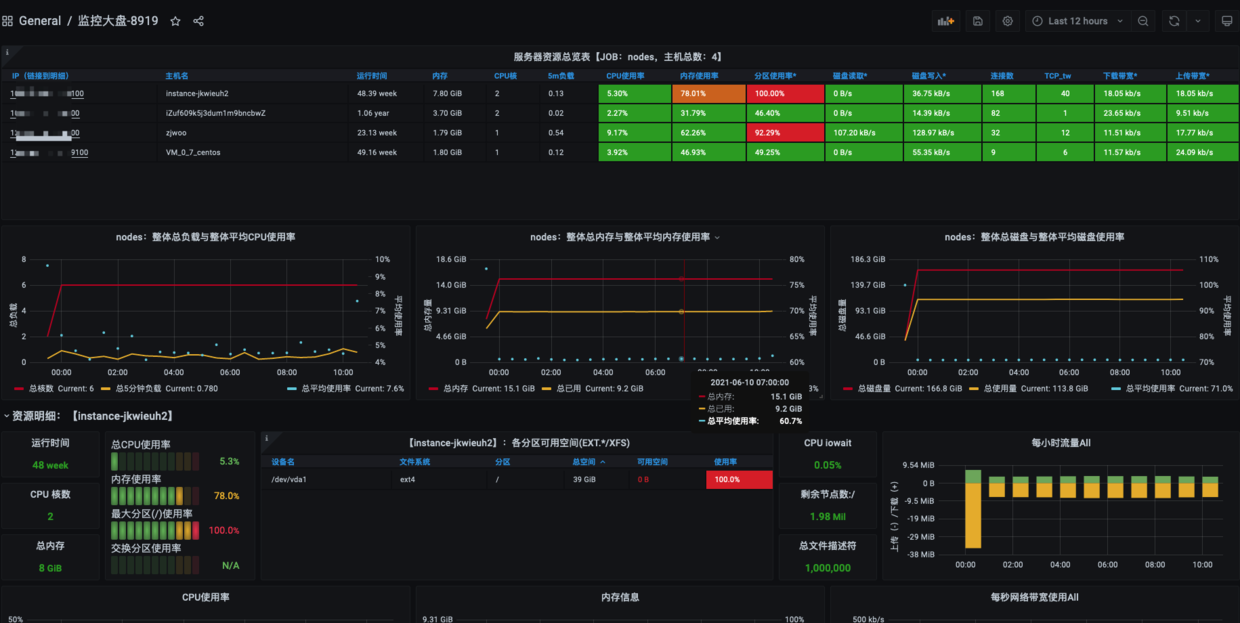The width and height of the screenshot is (1240, 623).
Task: Open the Last 12 hours time picker
Action: (x=1077, y=21)
